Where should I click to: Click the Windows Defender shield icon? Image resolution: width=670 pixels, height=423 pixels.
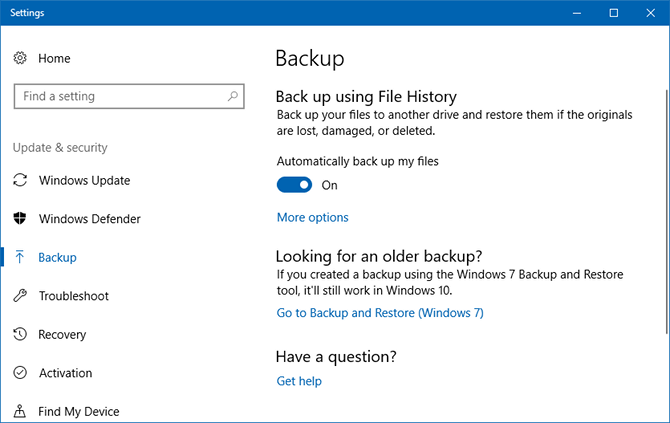pos(20,219)
